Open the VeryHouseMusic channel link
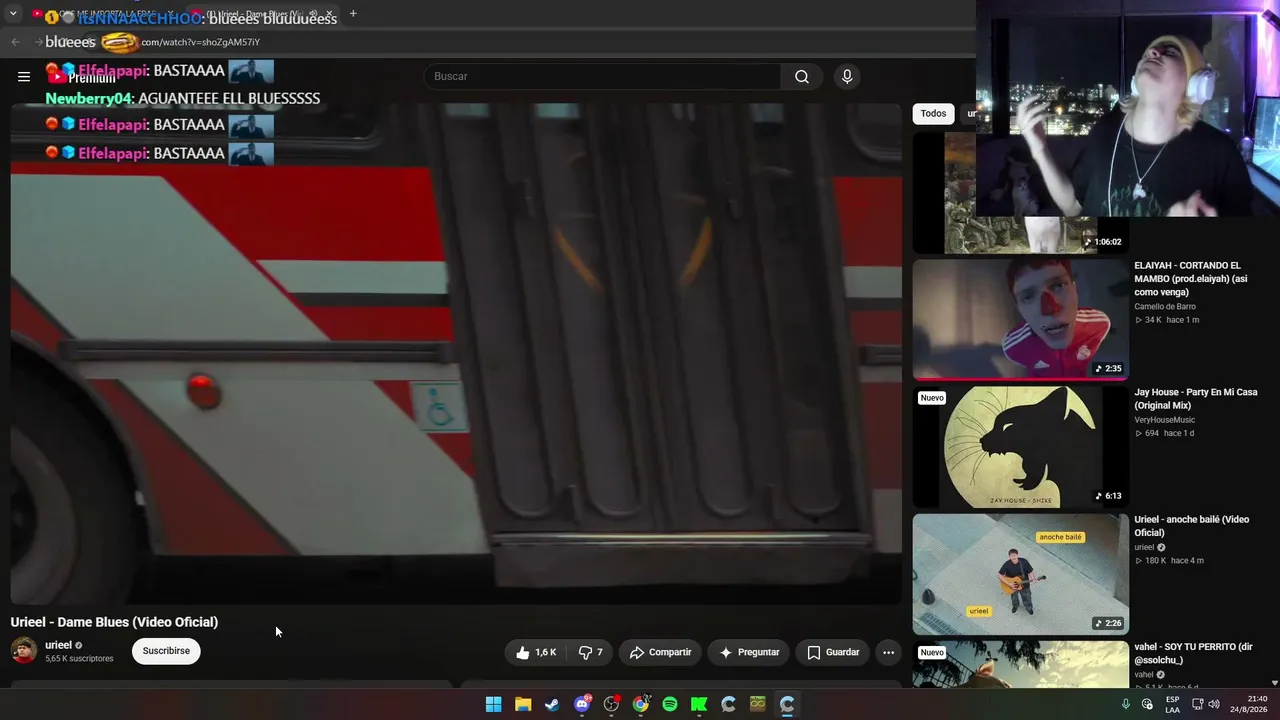 click(x=1164, y=420)
